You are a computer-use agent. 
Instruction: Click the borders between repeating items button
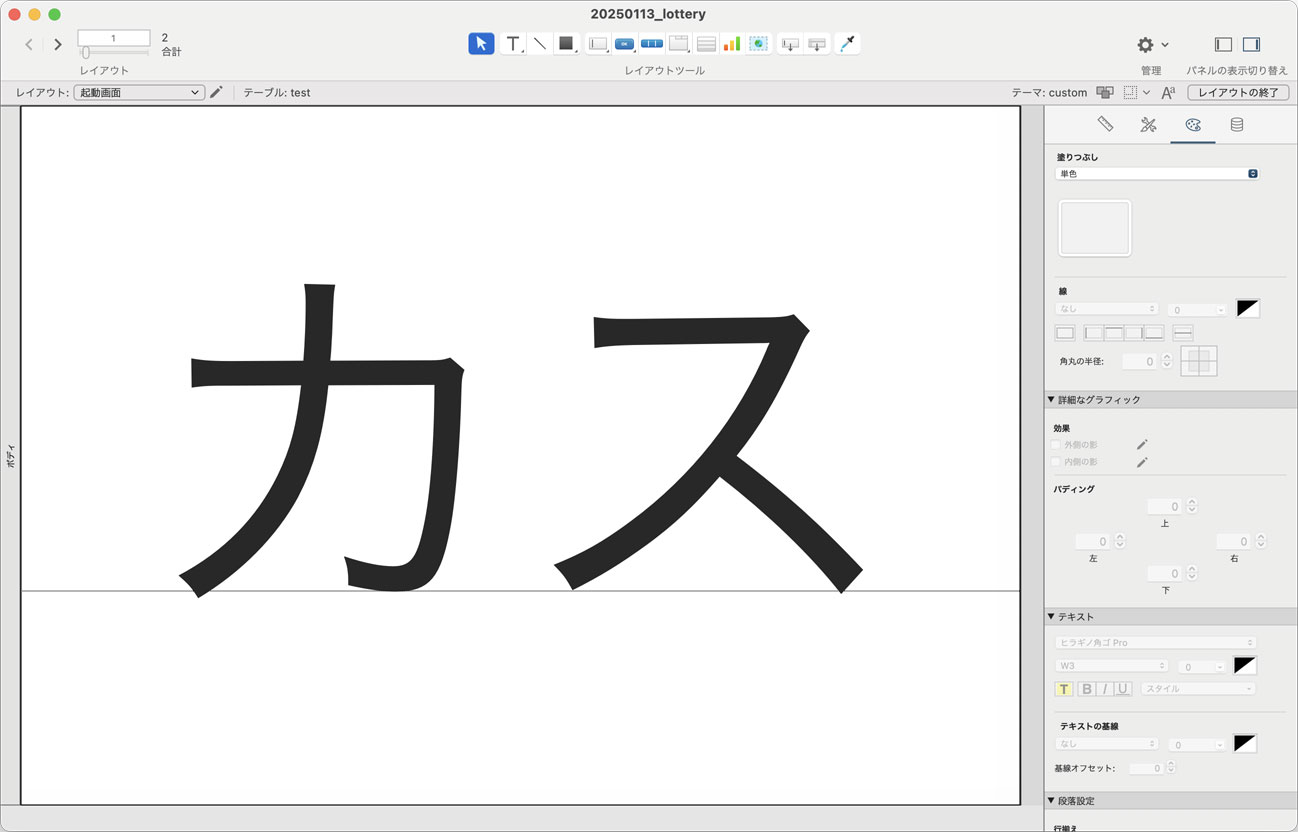(1182, 333)
